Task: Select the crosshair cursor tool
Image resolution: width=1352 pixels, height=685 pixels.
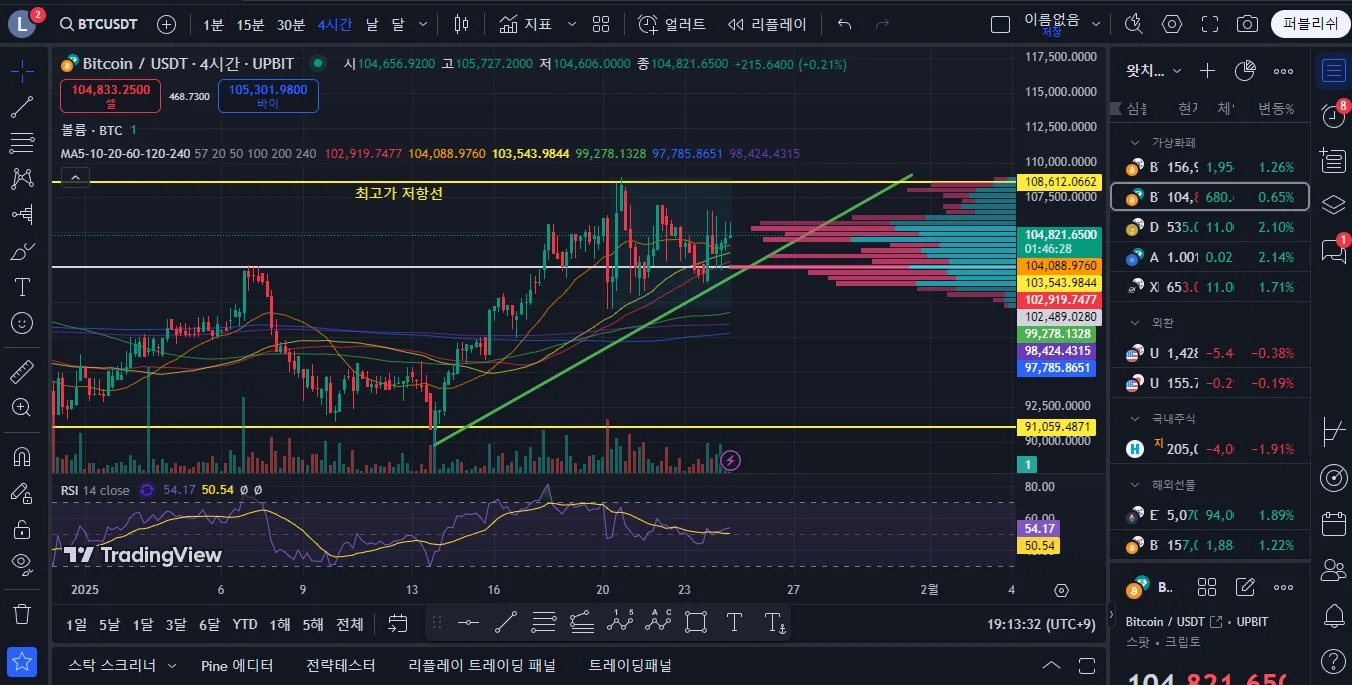Action: pyautogui.click(x=22, y=70)
